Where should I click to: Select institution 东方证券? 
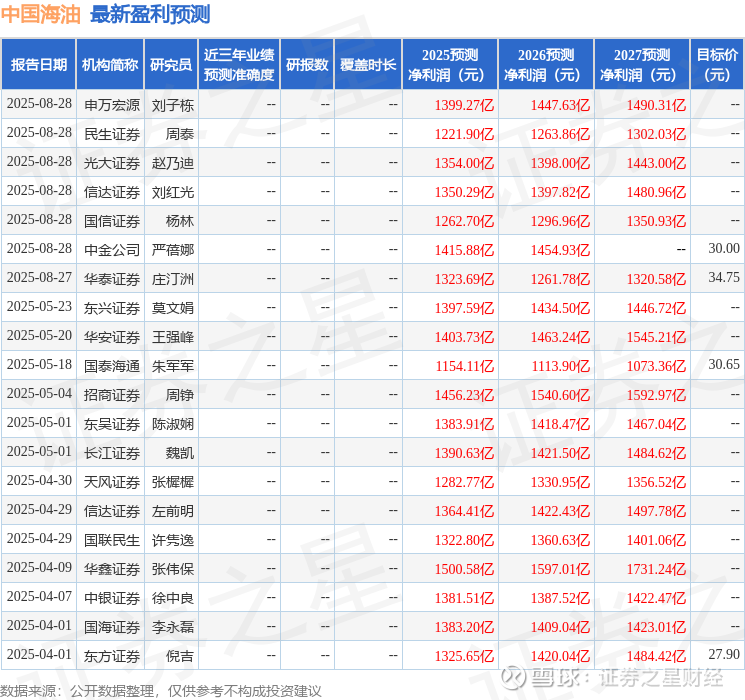pos(112,656)
